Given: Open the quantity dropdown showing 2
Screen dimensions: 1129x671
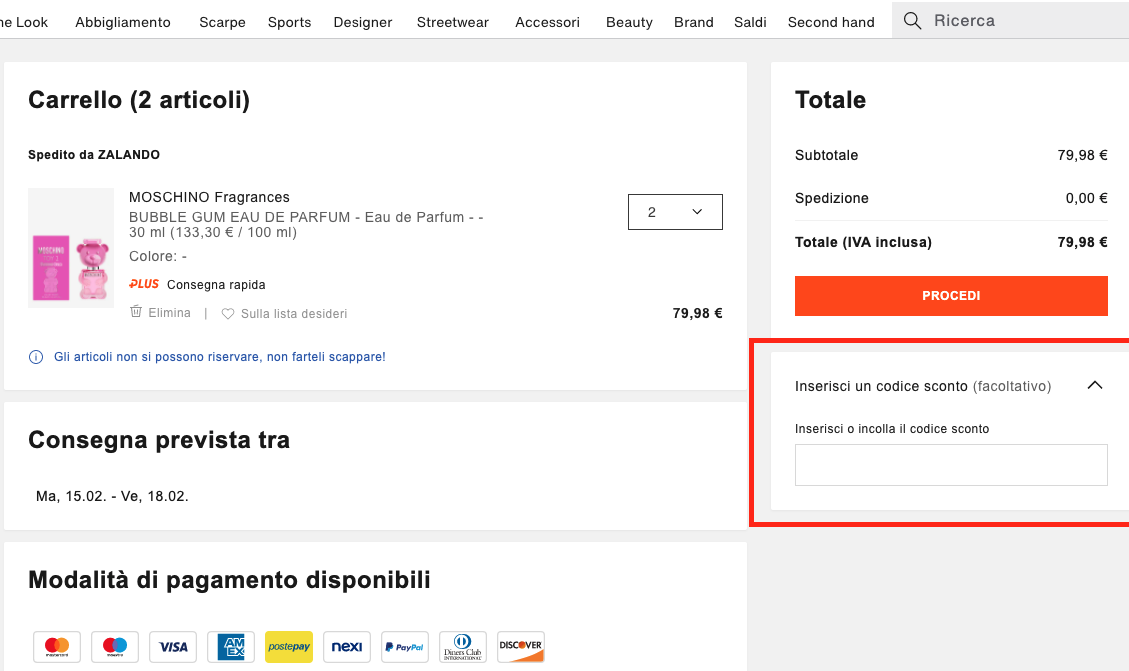Looking at the screenshot, I should pos(675,212).
